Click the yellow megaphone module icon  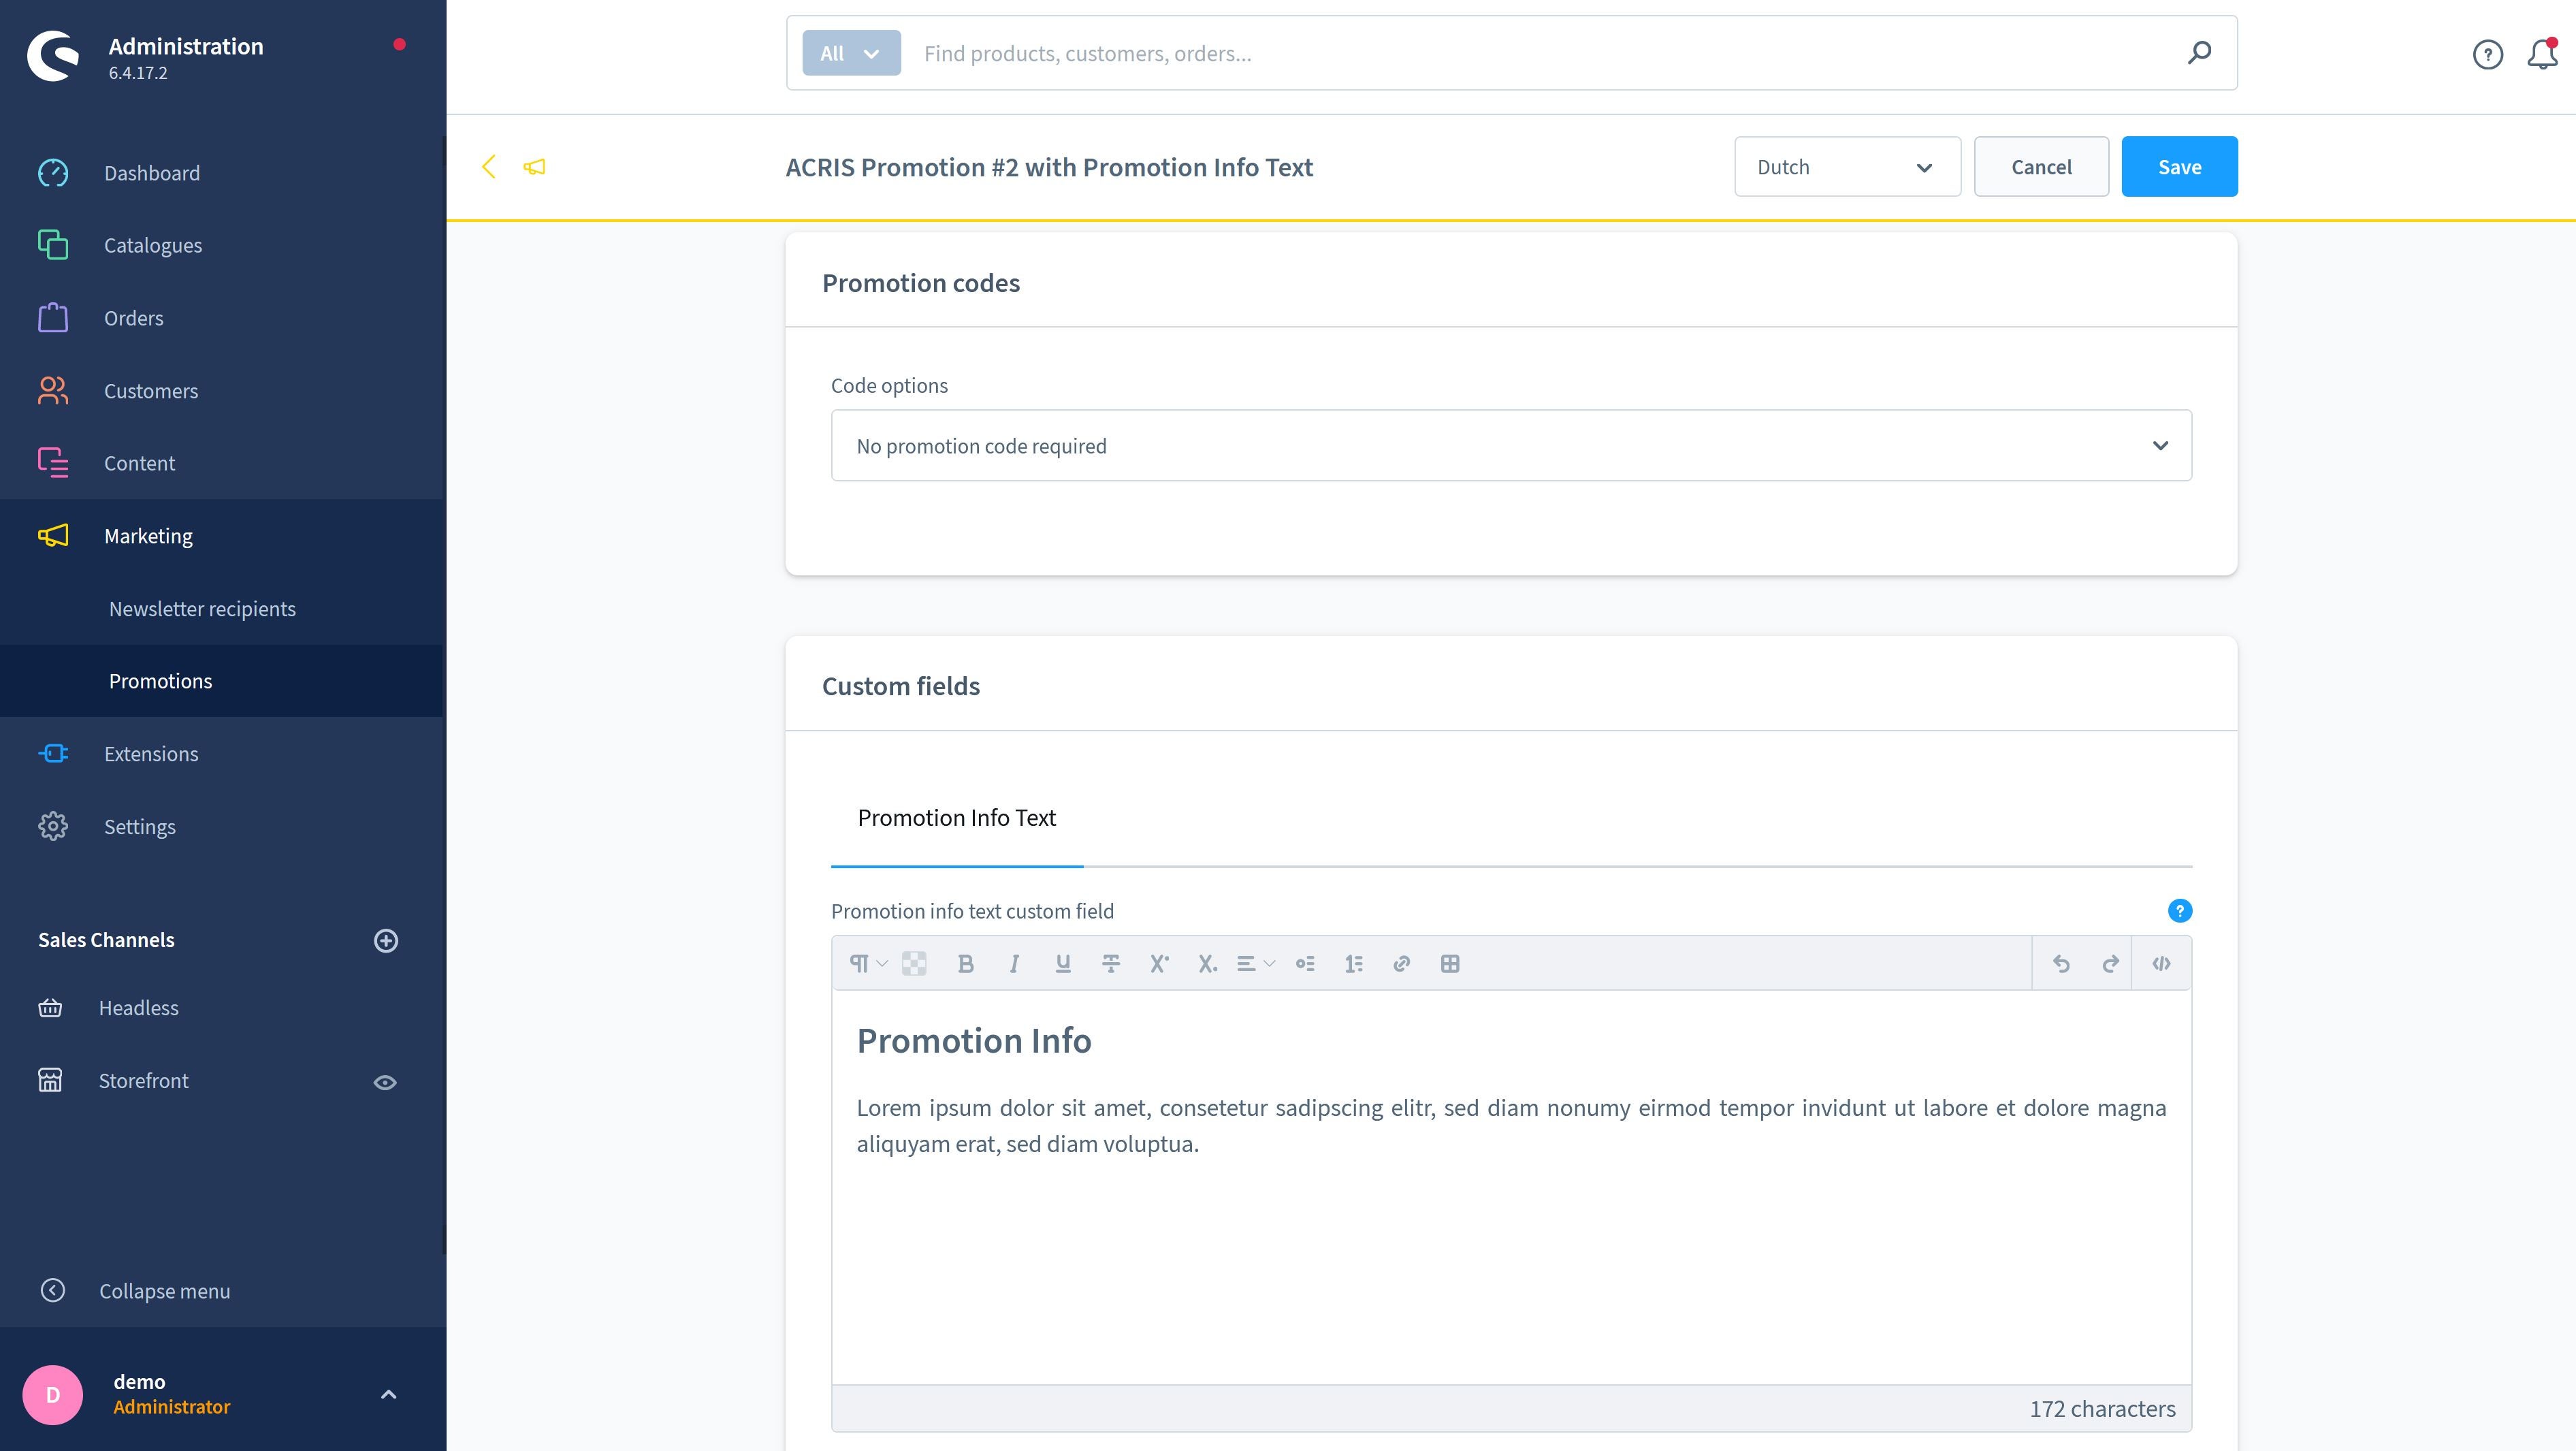tap(535, 167)
